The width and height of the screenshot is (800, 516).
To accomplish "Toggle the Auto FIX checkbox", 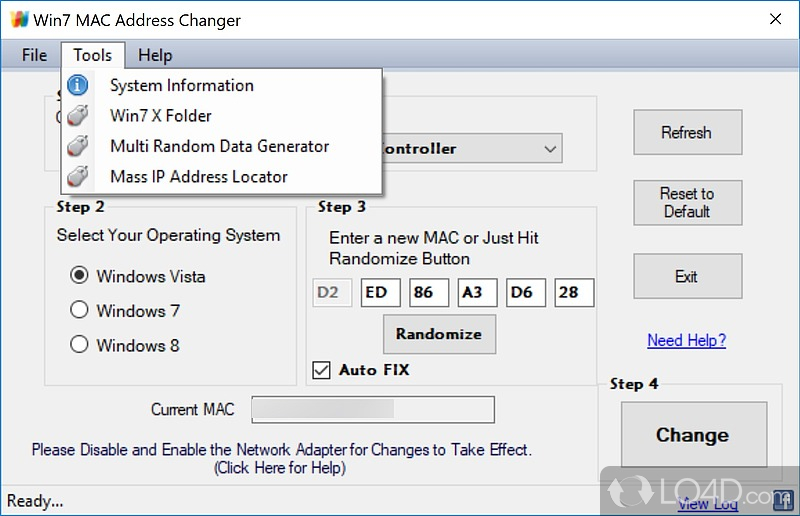I will pyautogui.click(x=321, y=370).
